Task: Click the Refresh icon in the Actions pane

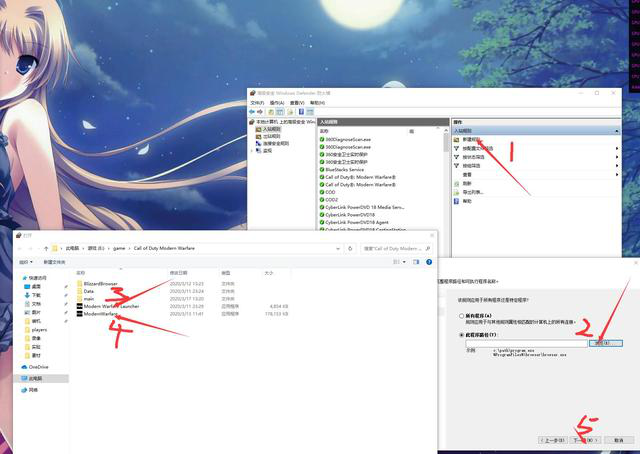Action: click(x=457, y=183)
